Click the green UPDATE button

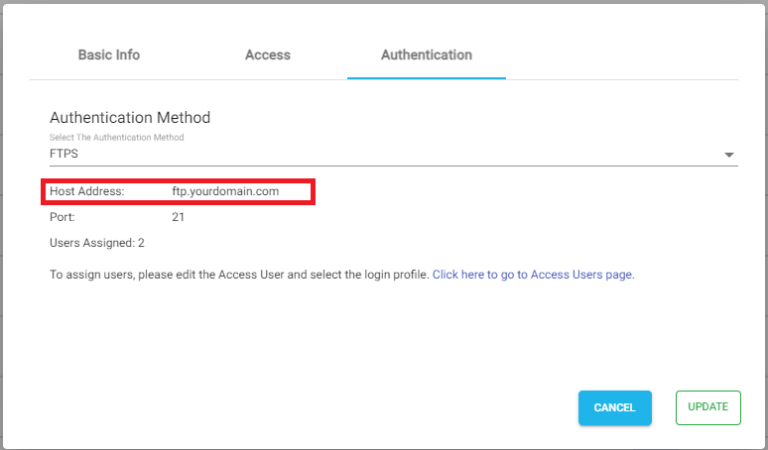tap(708, 407)
